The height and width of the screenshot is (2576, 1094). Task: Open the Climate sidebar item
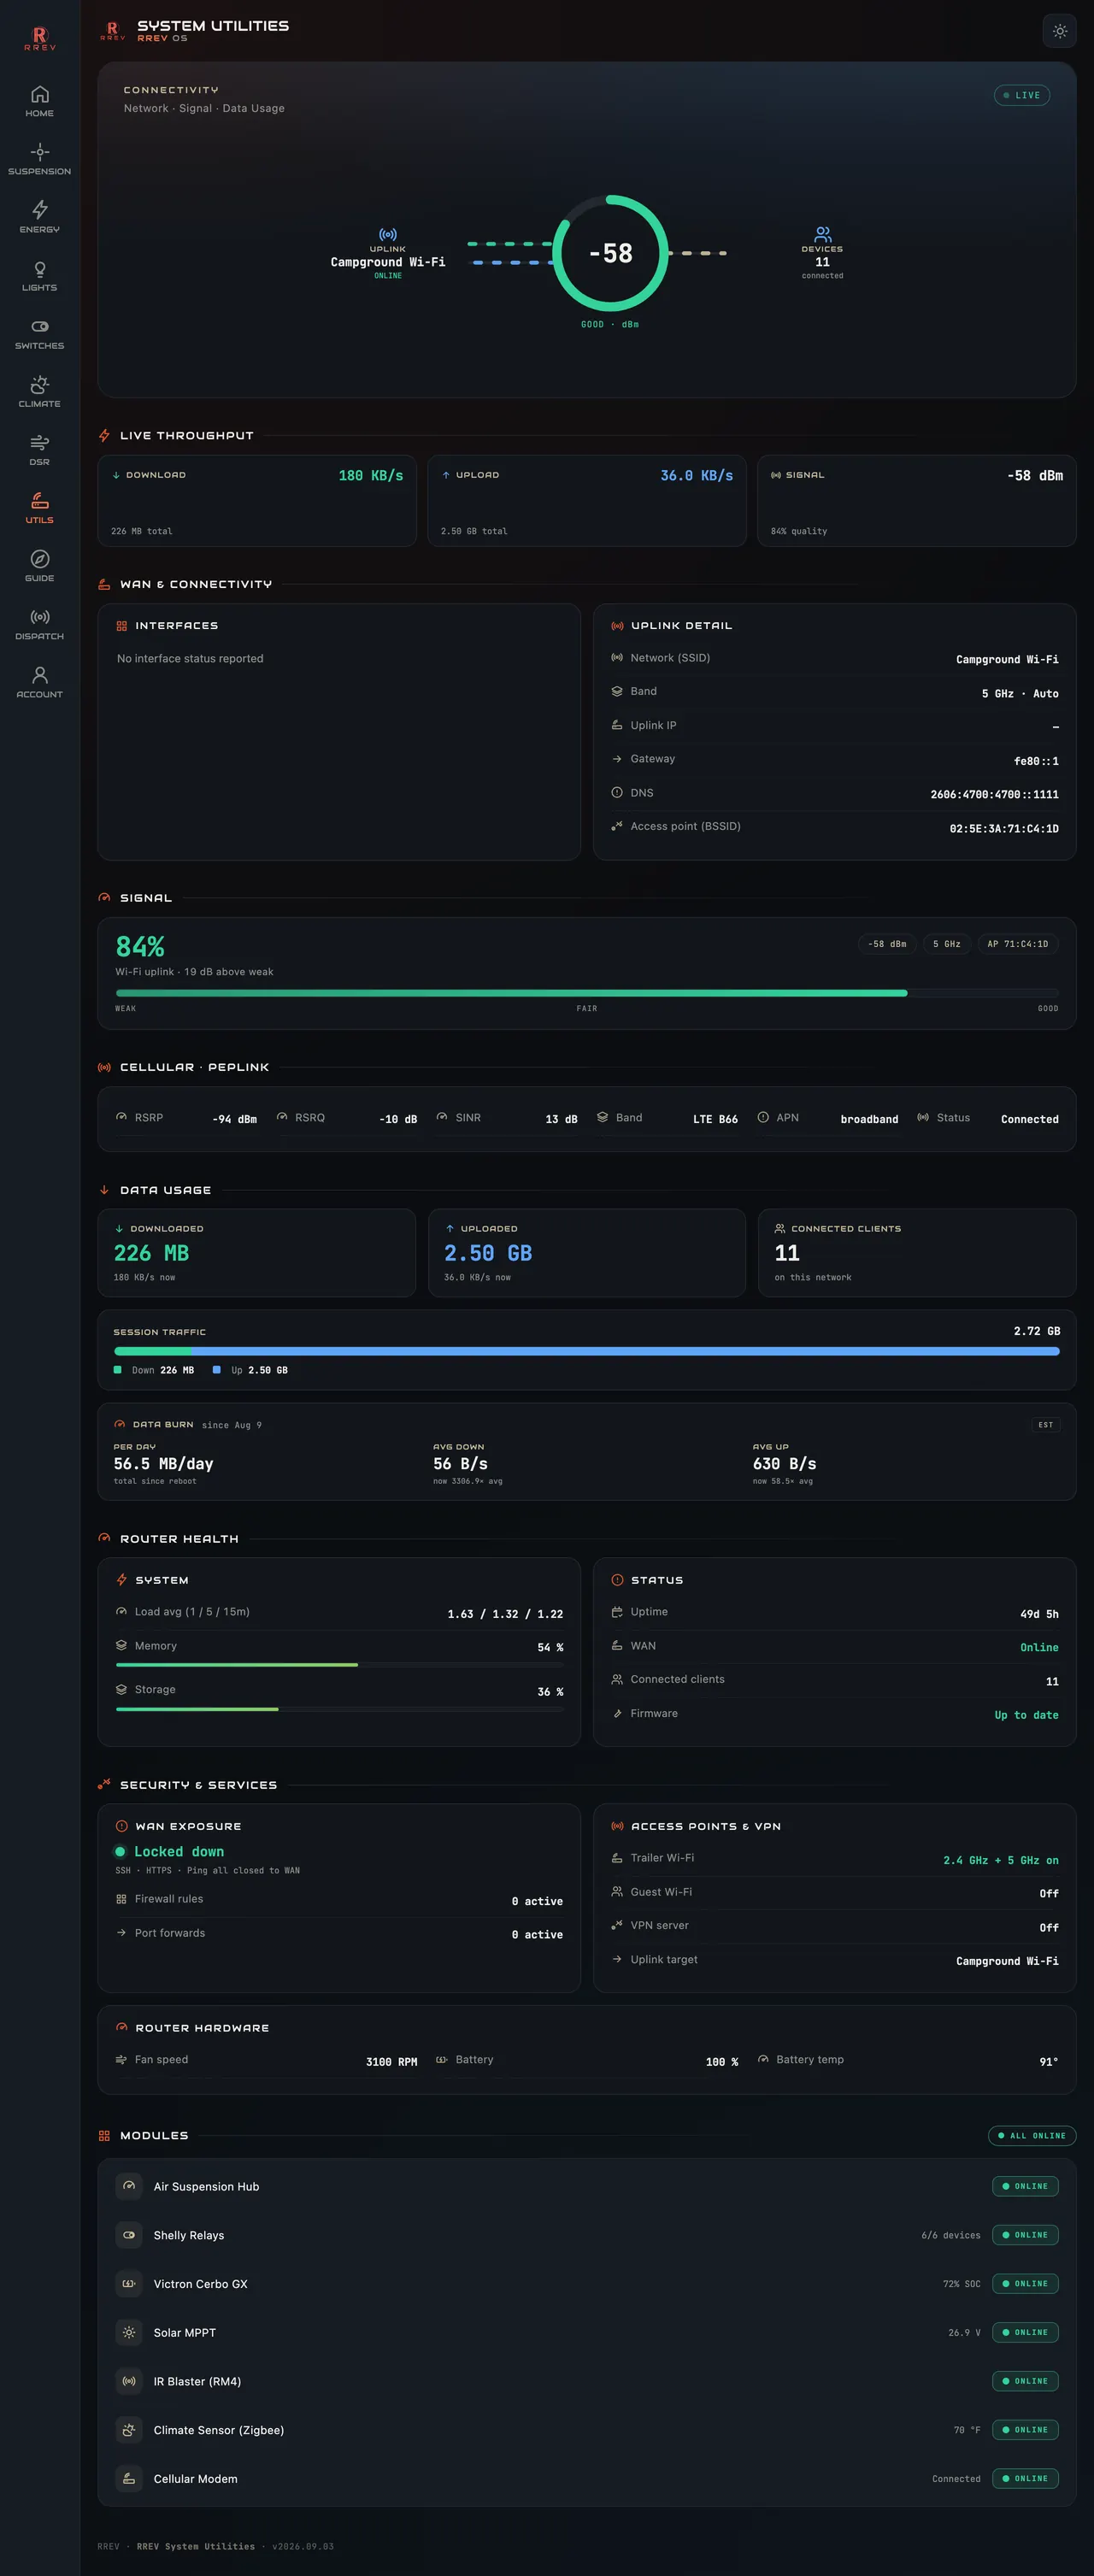(40, 391)
